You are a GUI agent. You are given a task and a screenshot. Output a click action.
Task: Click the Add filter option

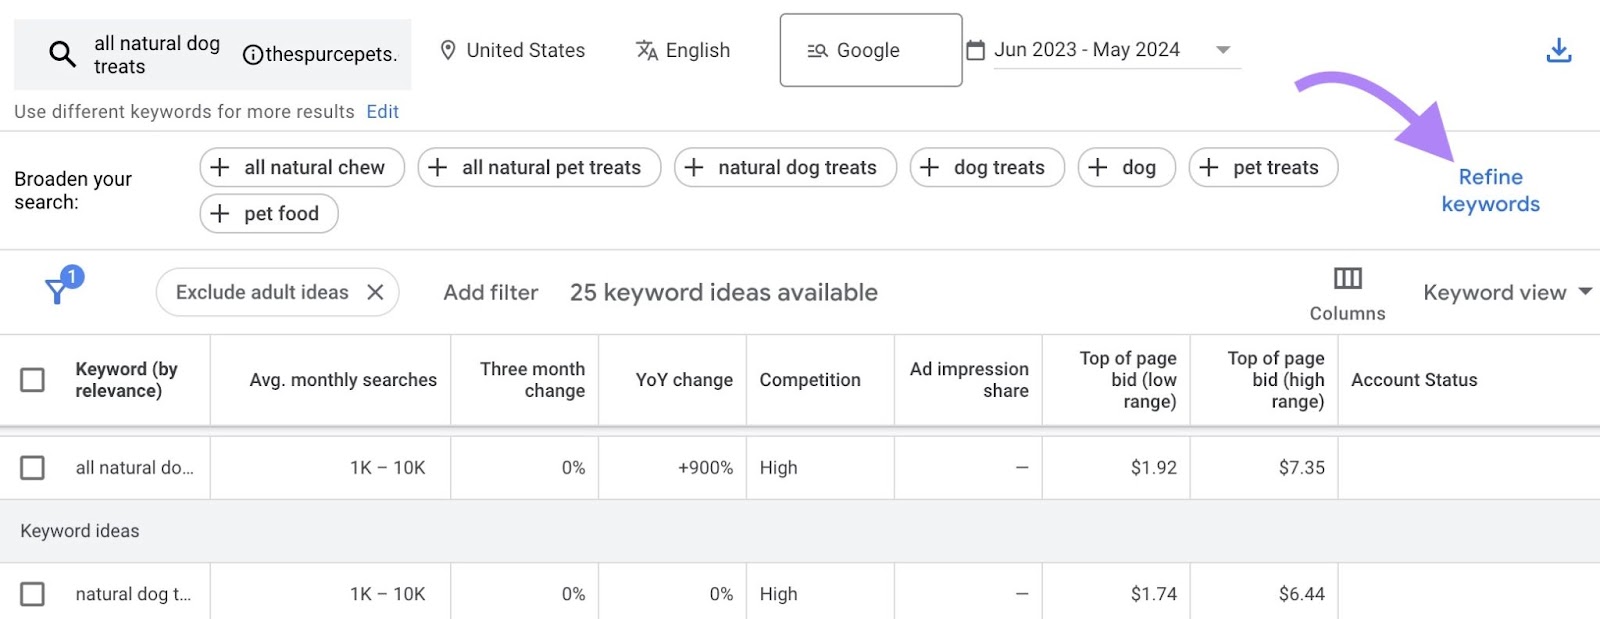(490, 292)
